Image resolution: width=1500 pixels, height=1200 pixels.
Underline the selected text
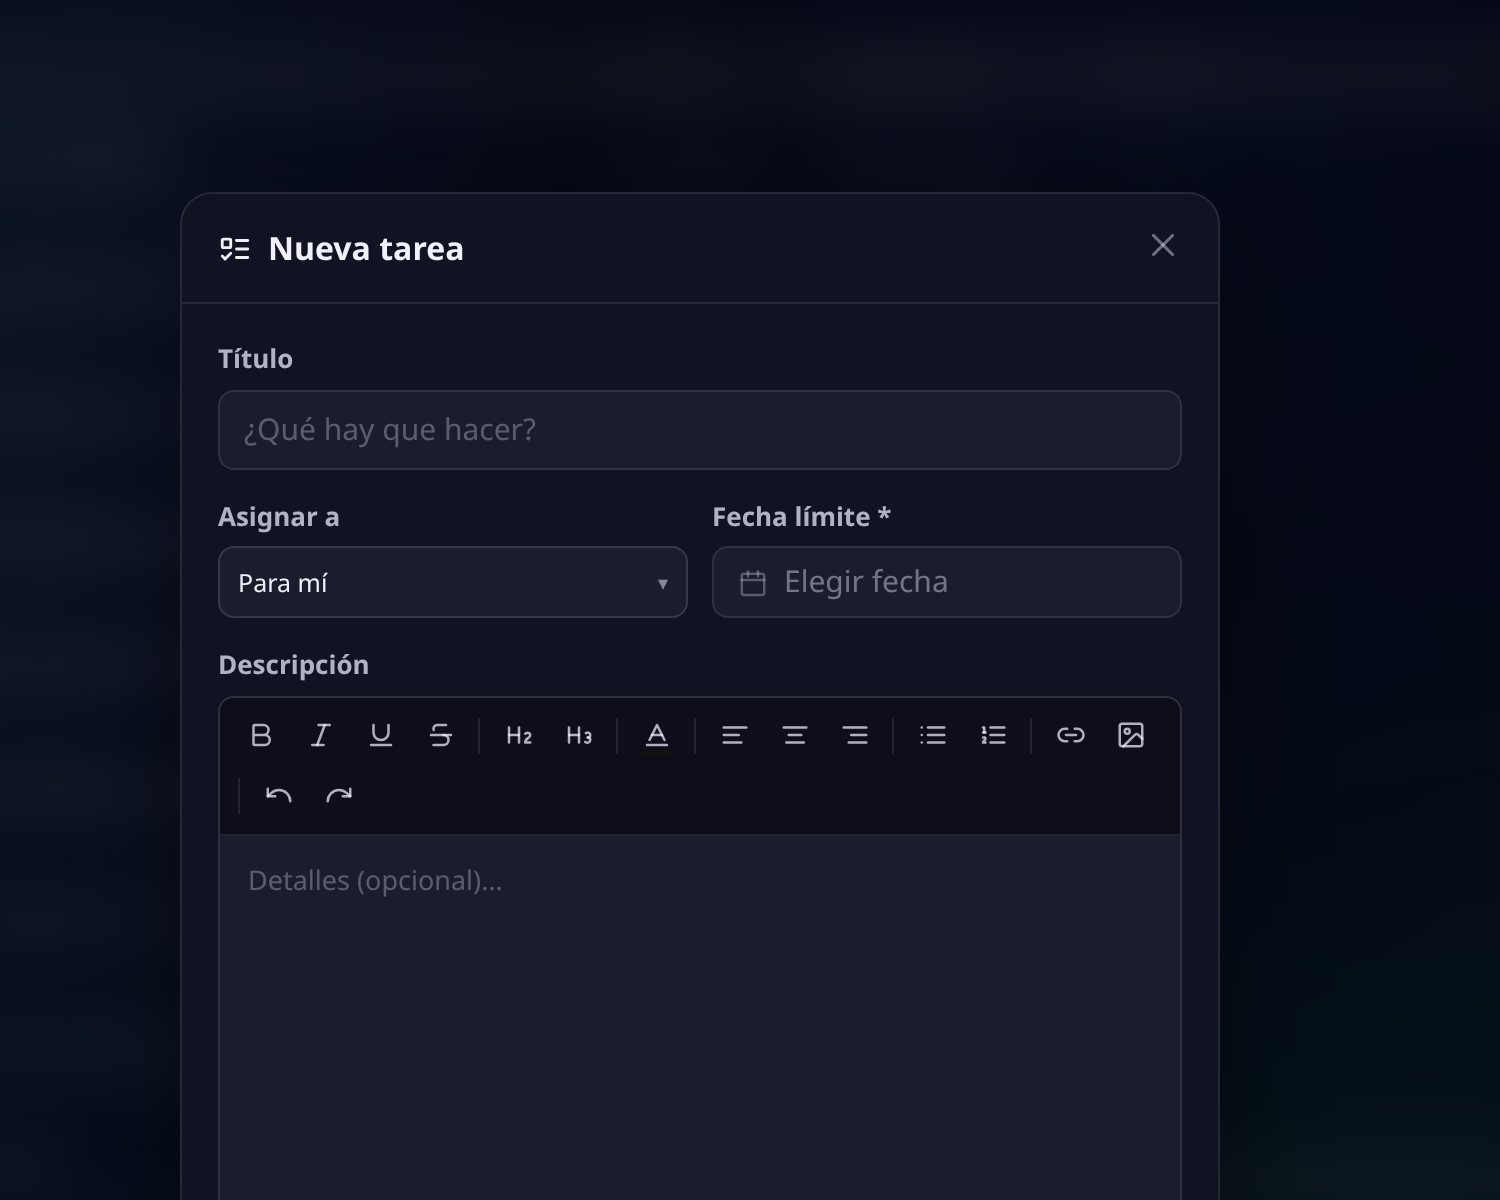tap(381, 735)
